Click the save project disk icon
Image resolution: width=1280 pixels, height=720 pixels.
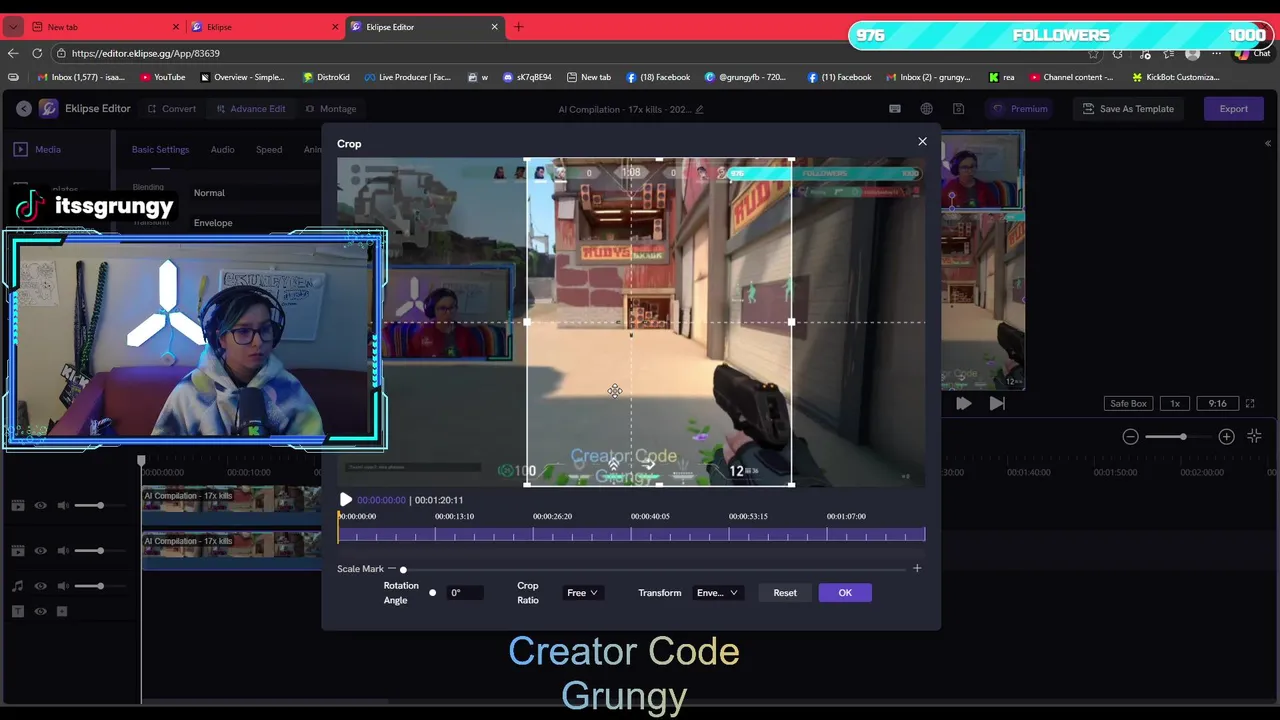pos(958,109)
